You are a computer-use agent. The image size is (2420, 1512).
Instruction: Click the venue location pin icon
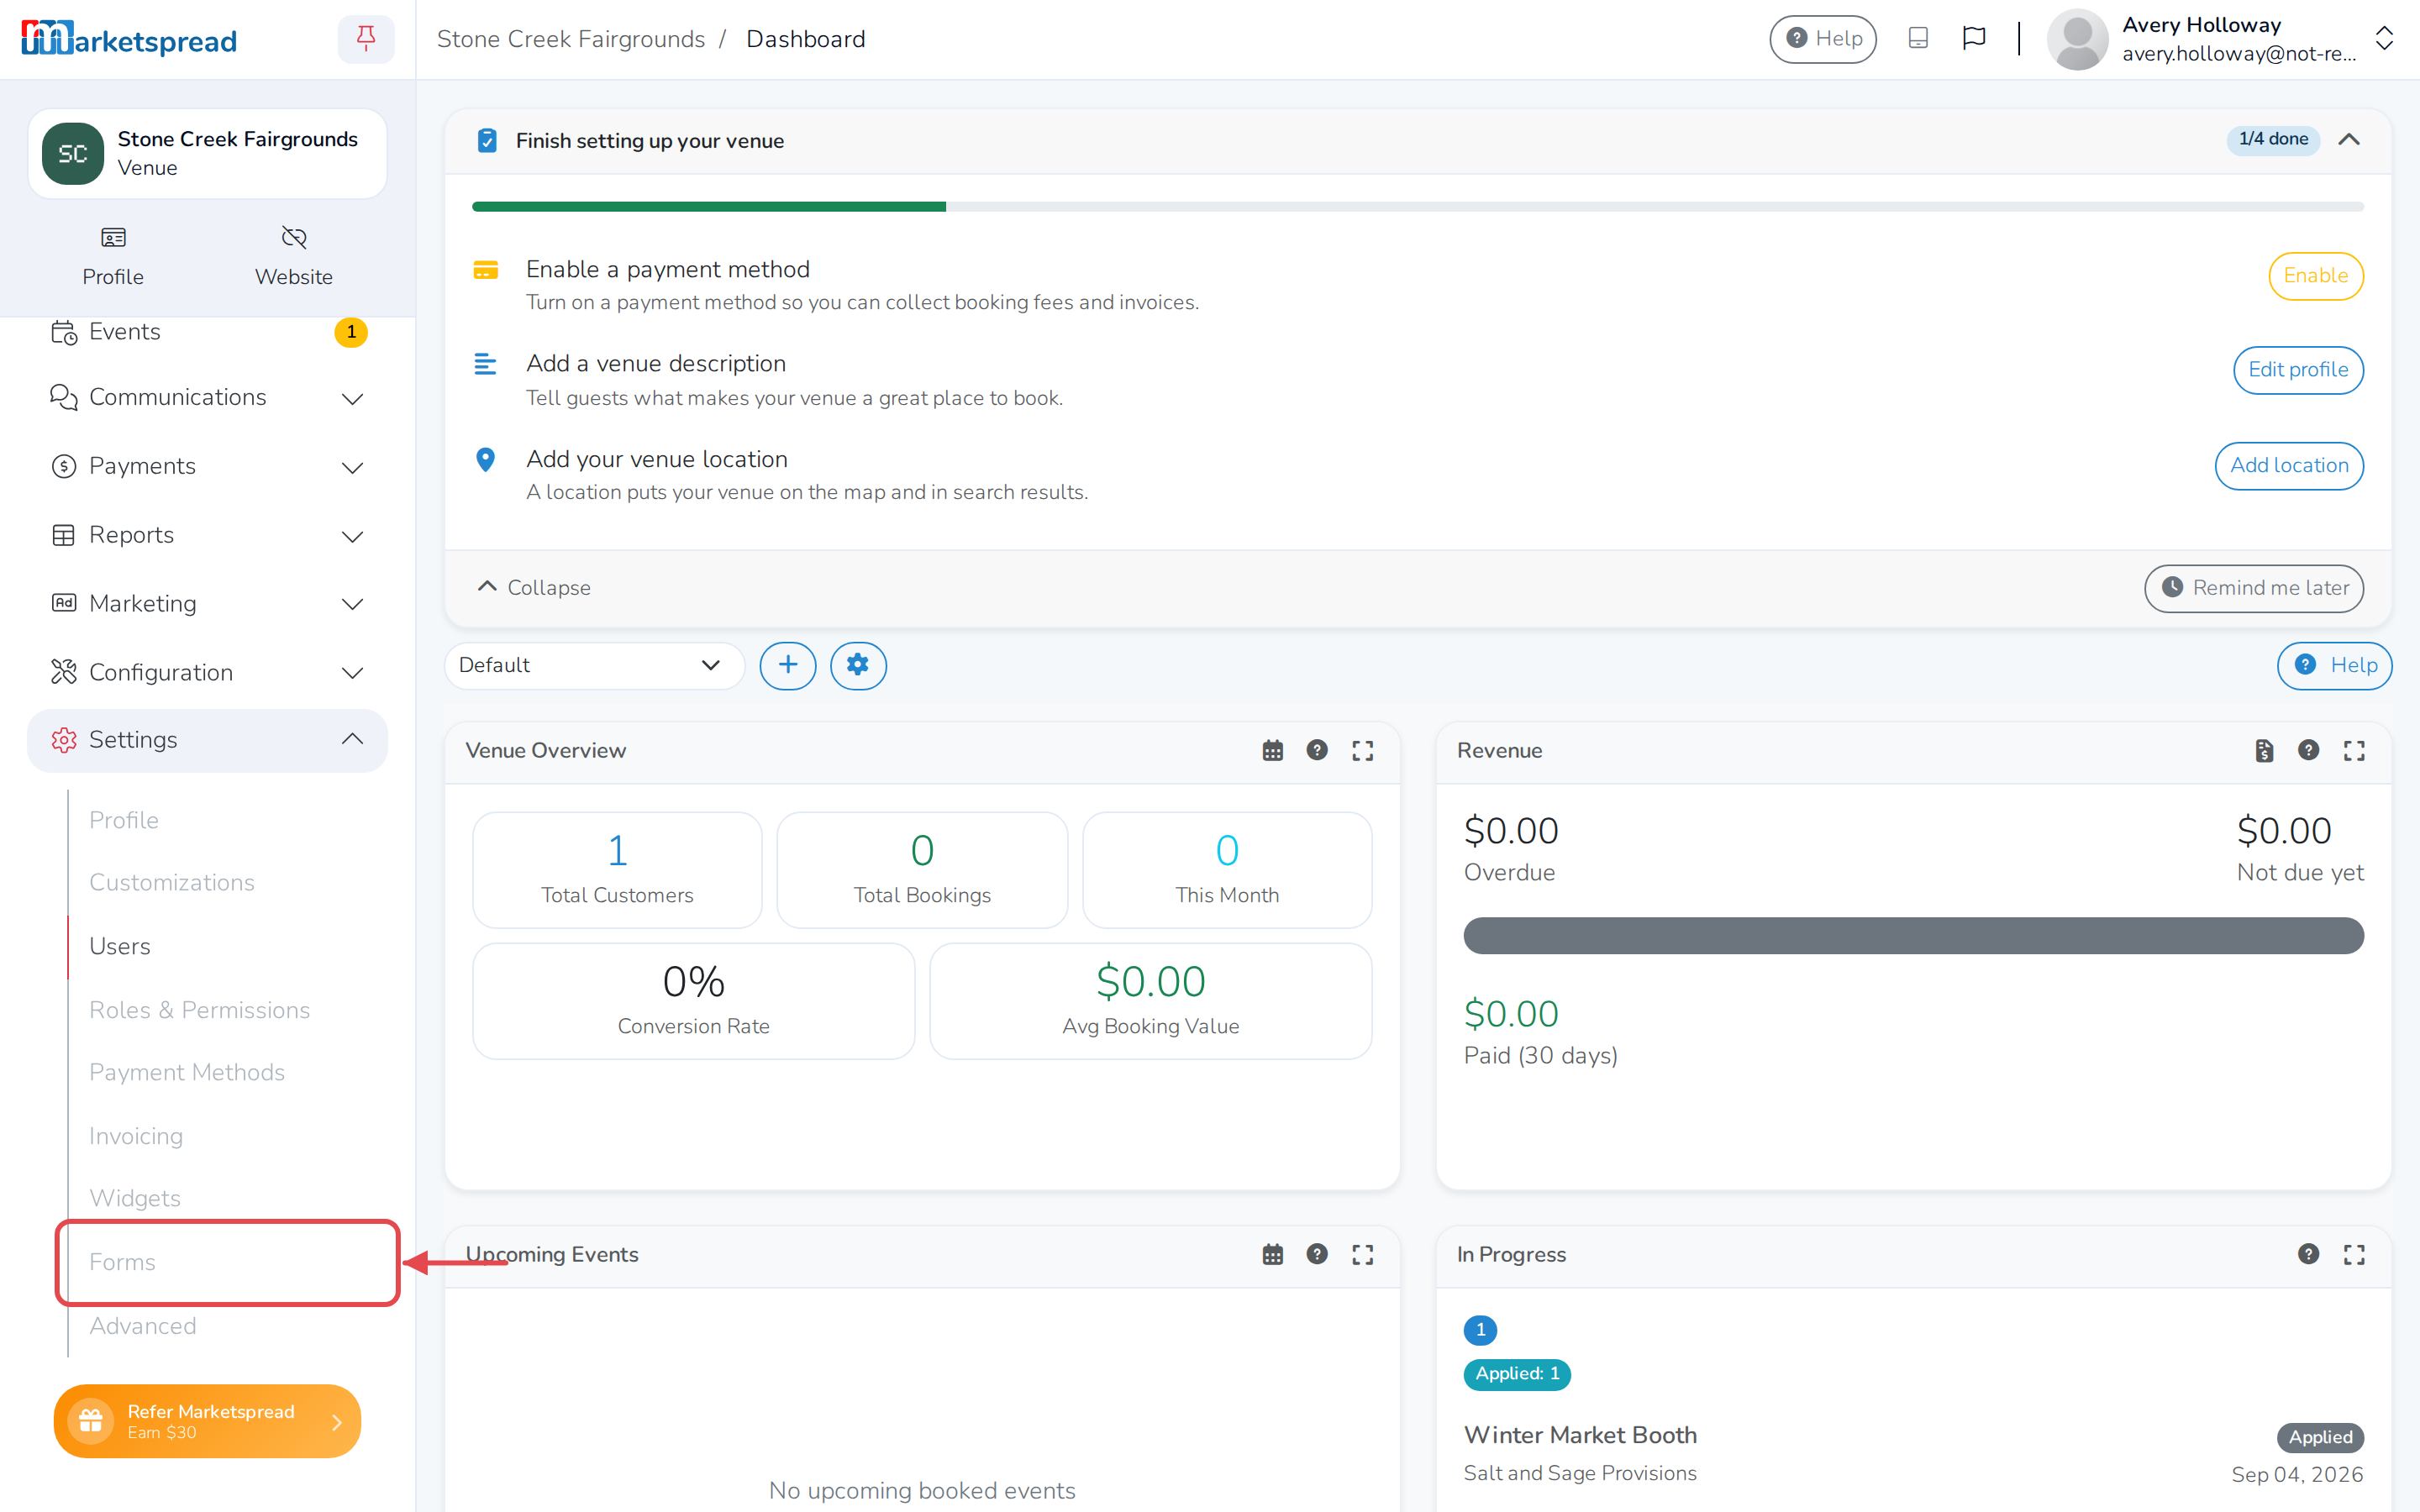485,459
